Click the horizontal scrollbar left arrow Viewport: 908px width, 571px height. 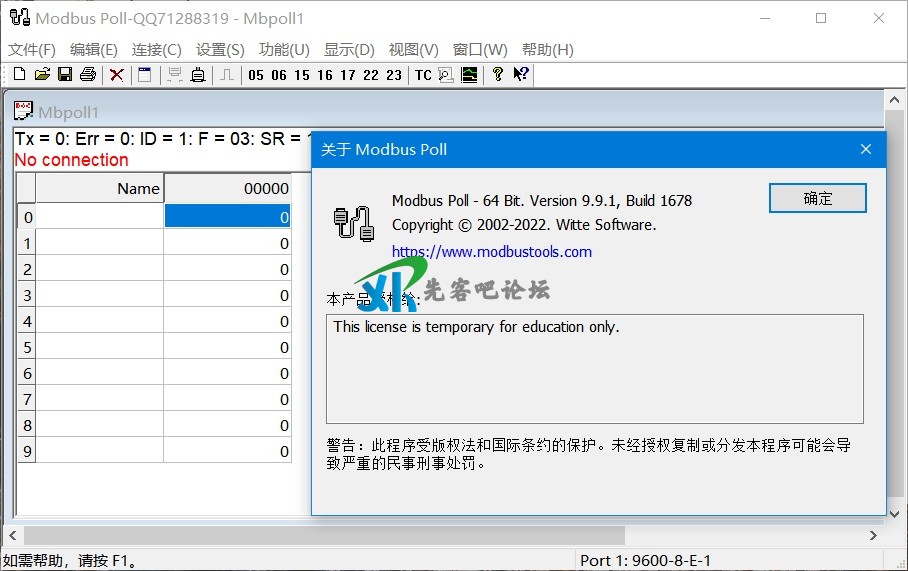pyautogui.click(x=13, y=536)
